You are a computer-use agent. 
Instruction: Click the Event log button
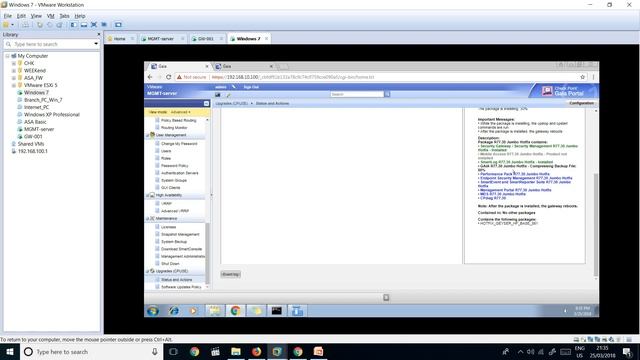coord(231,274)
